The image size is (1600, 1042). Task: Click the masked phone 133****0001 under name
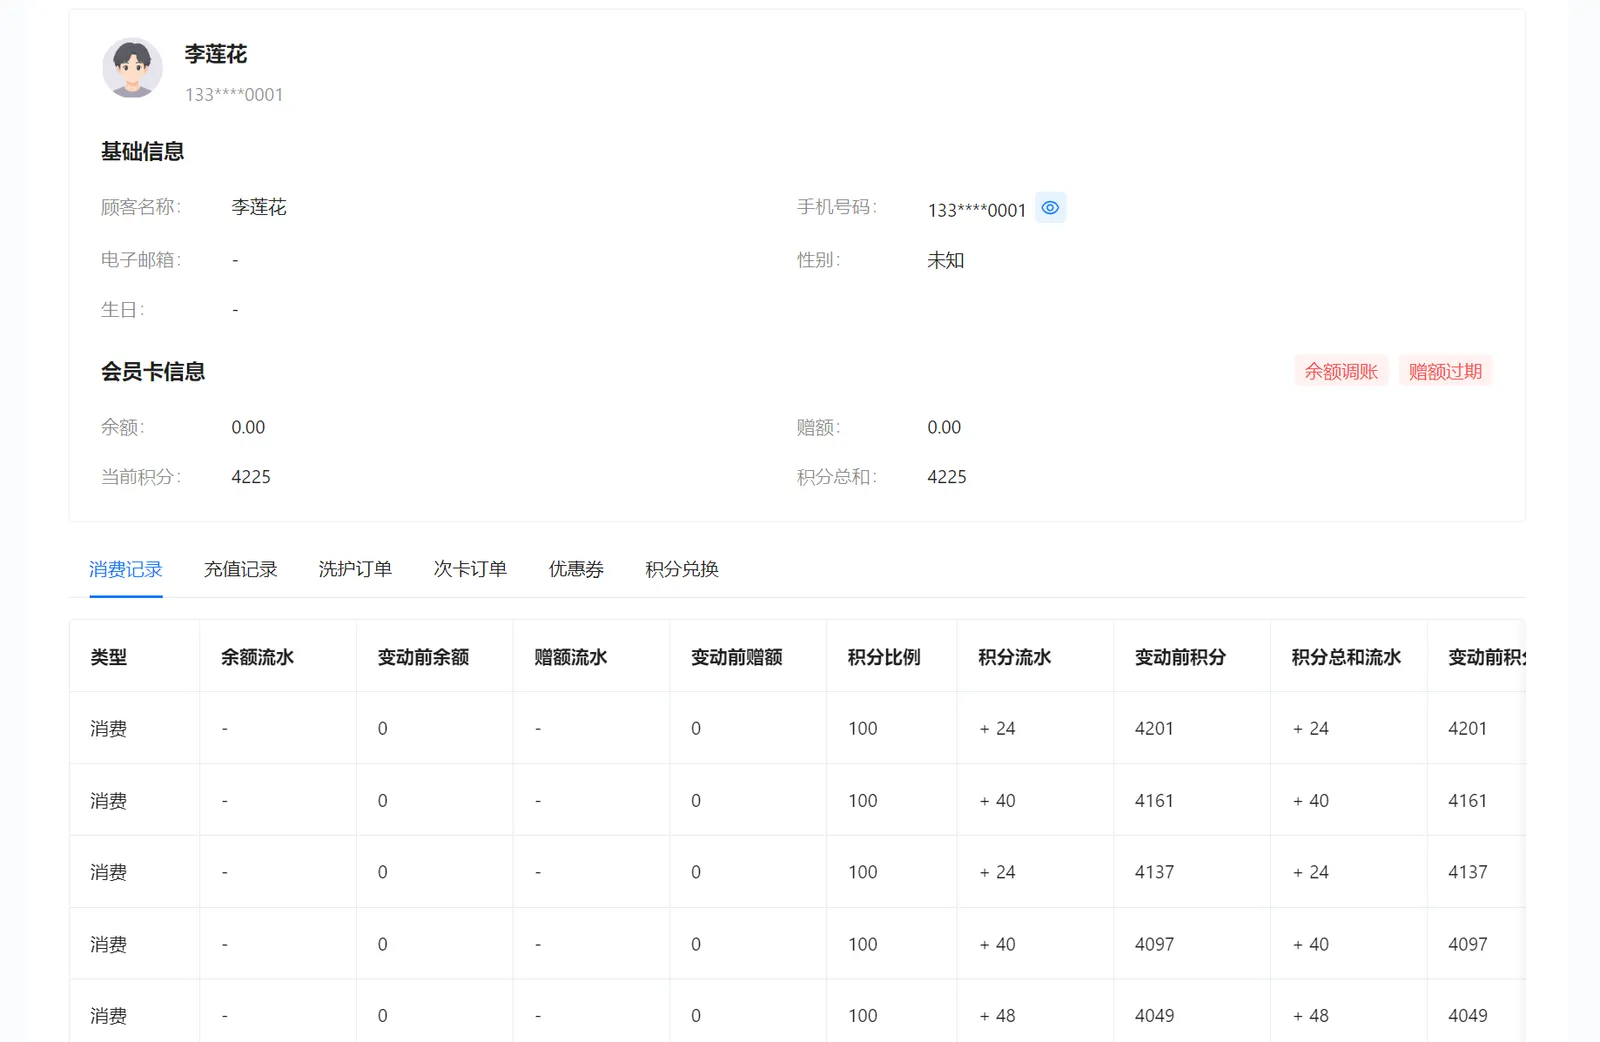(234, 95)
